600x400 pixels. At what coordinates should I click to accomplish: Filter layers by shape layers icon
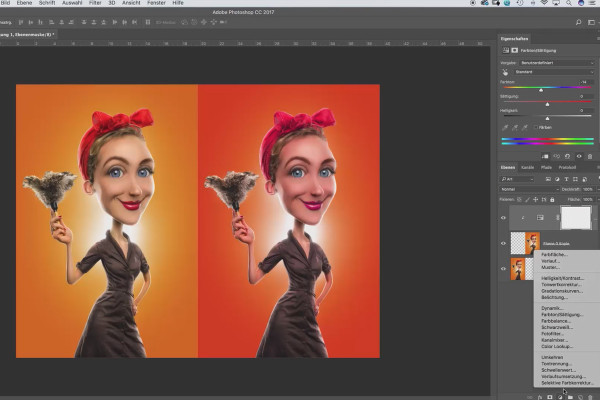point(575,179)
